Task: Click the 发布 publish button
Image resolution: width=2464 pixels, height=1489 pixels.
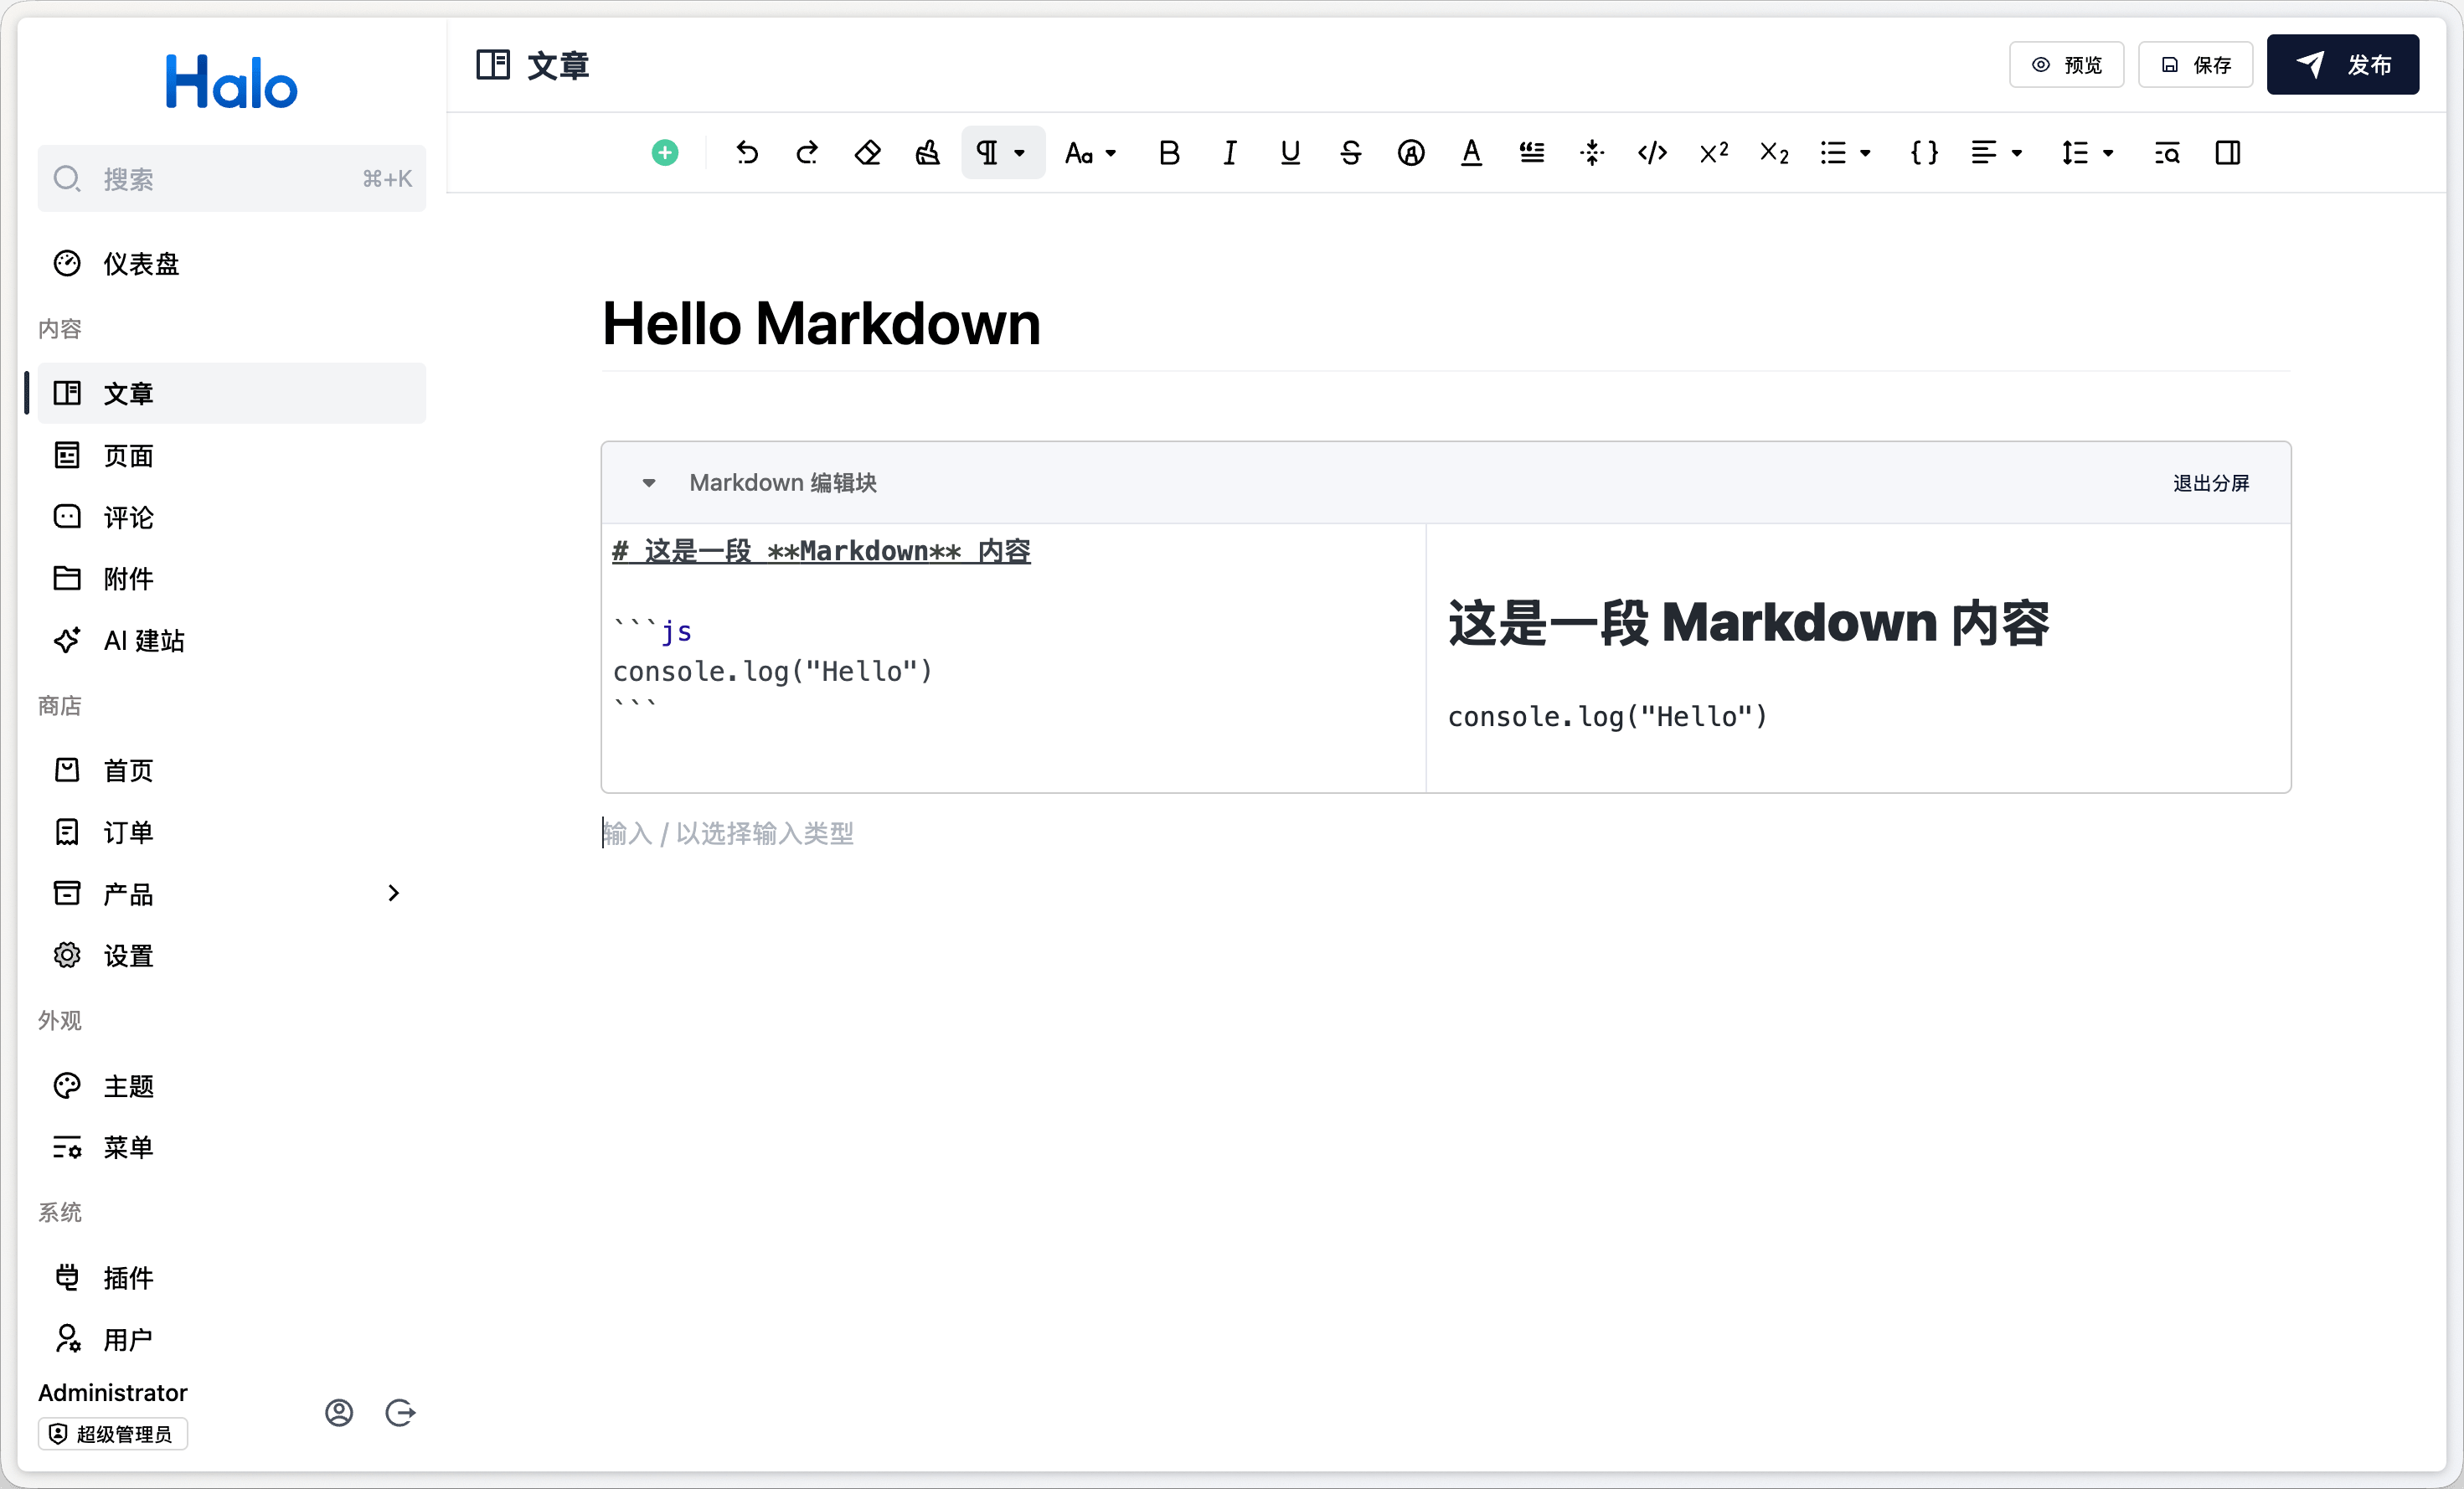Action: click(2342, 65)
